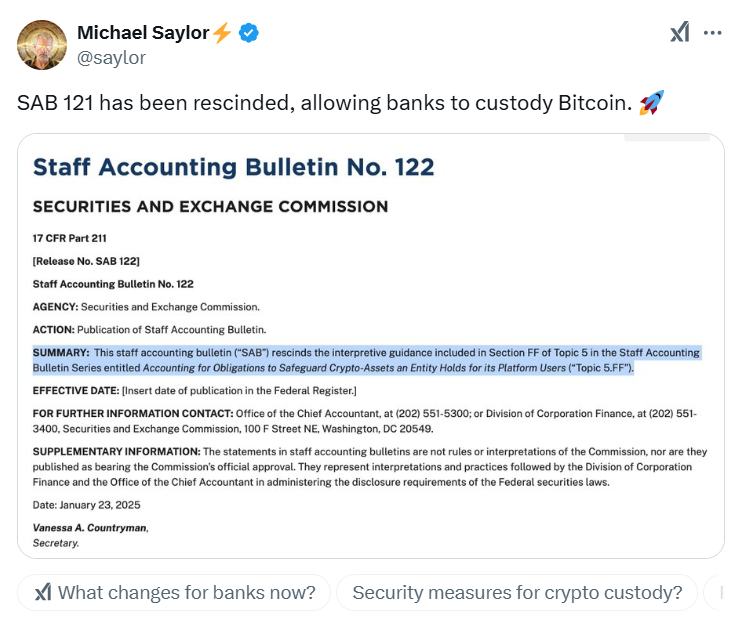The width and height of the screenshot is (730, 621).
Task: Click the blue verified badge
Action: (249, 33)
